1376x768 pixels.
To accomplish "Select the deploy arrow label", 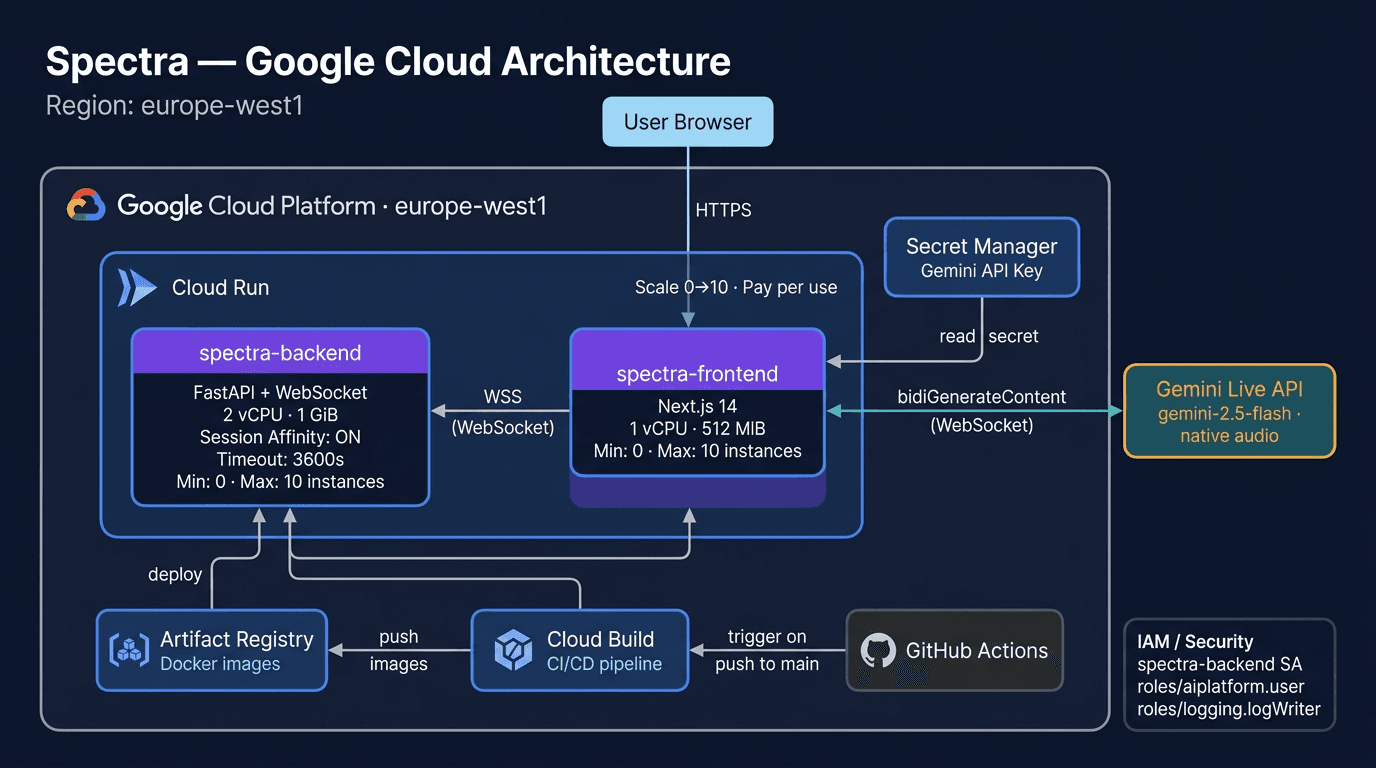I will [175, 574].
